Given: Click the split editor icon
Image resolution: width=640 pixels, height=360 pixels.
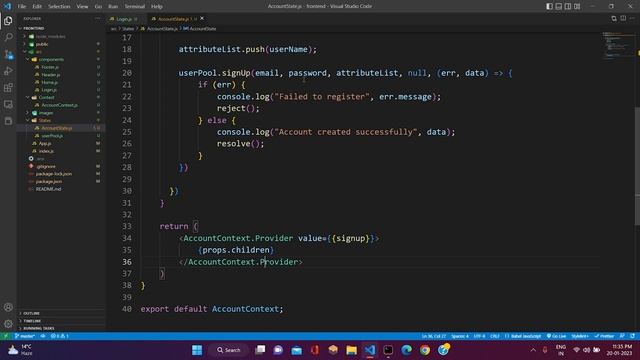Looking at the screenshot, I should 623,18.
